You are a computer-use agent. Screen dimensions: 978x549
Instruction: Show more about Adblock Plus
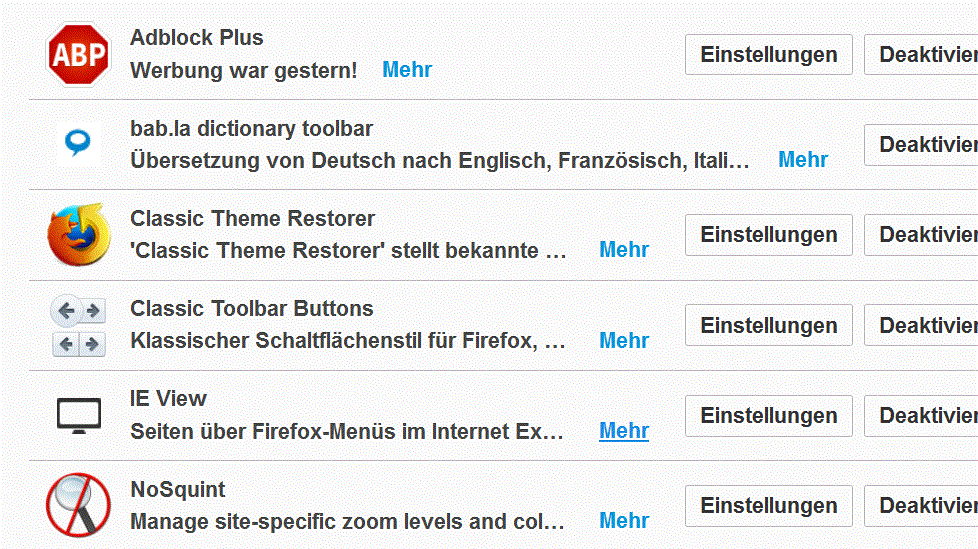[407, 70]
